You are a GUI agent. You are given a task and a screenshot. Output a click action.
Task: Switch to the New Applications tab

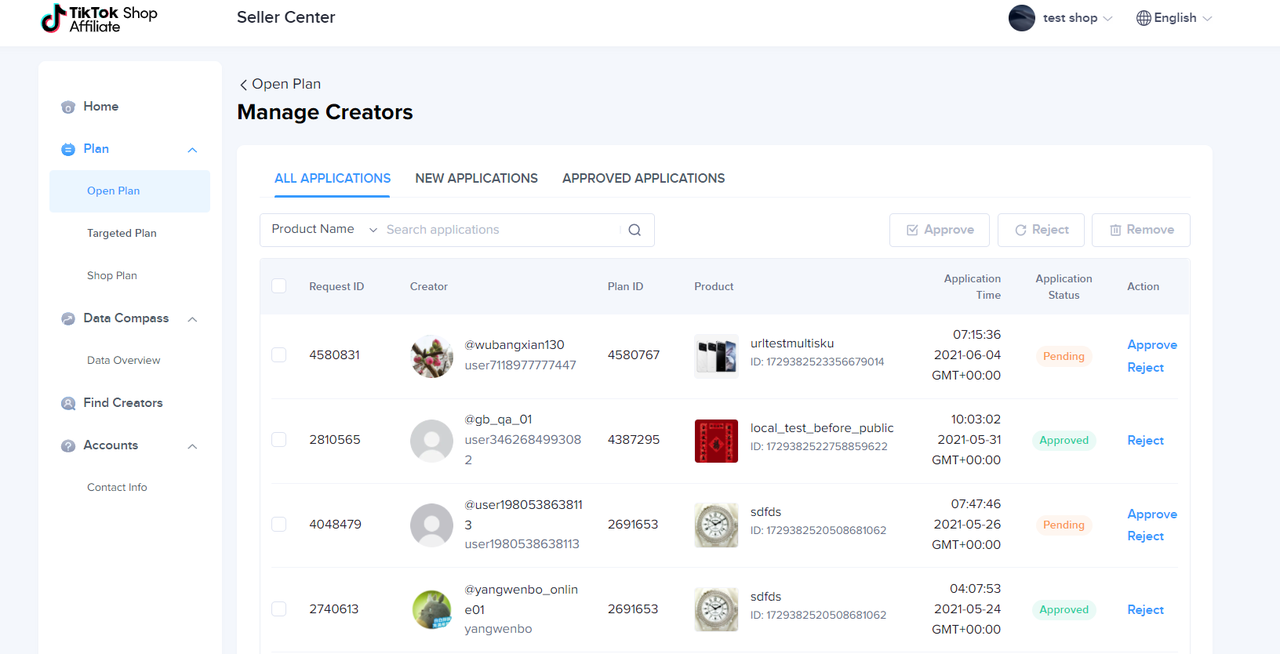(x=476, y=178)
